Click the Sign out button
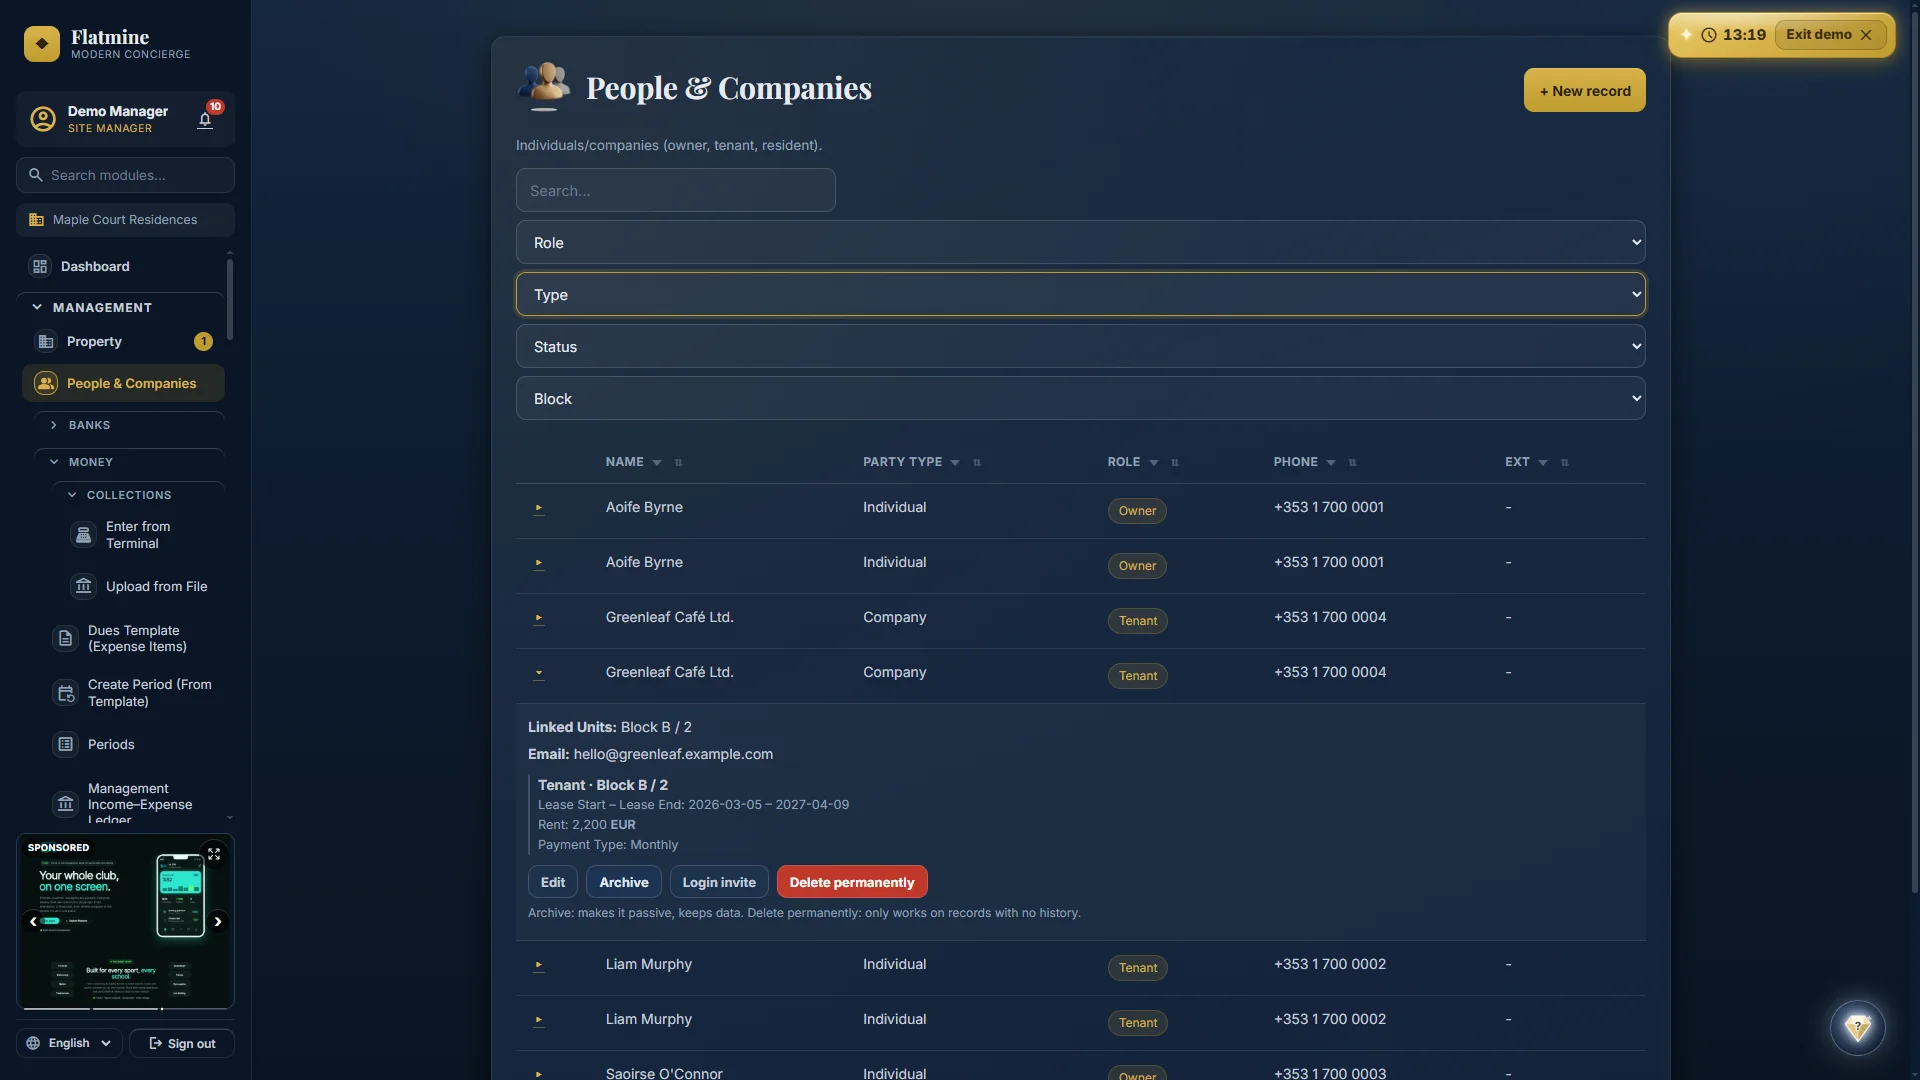This screenshot has height=1080, width=1920. click(182, 1044)
